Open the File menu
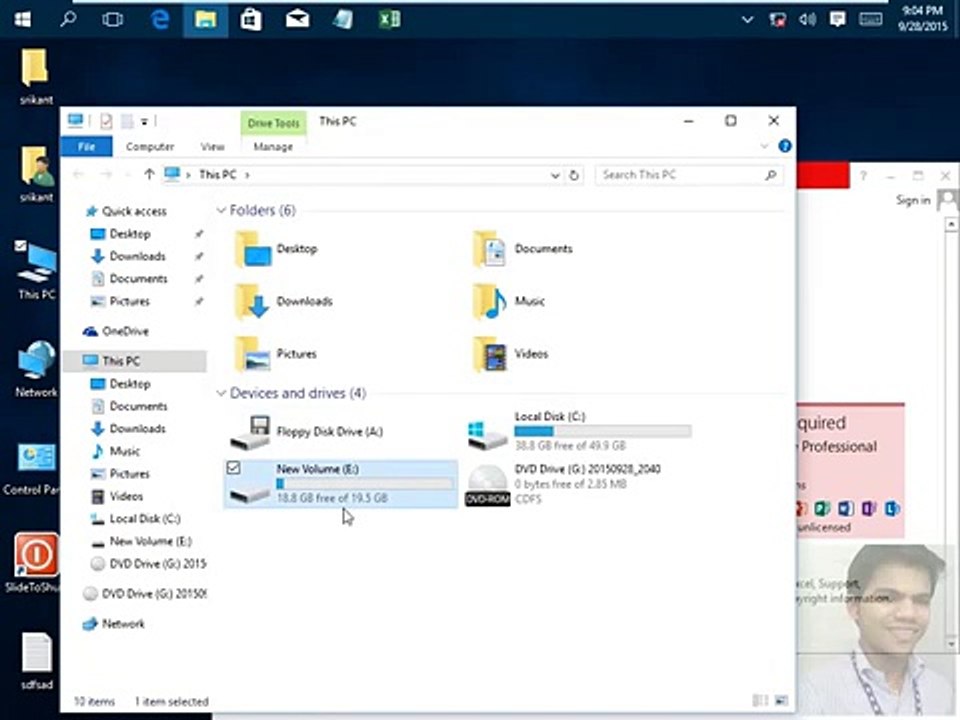This screenshot has width=960, height=720. (86, 146)
